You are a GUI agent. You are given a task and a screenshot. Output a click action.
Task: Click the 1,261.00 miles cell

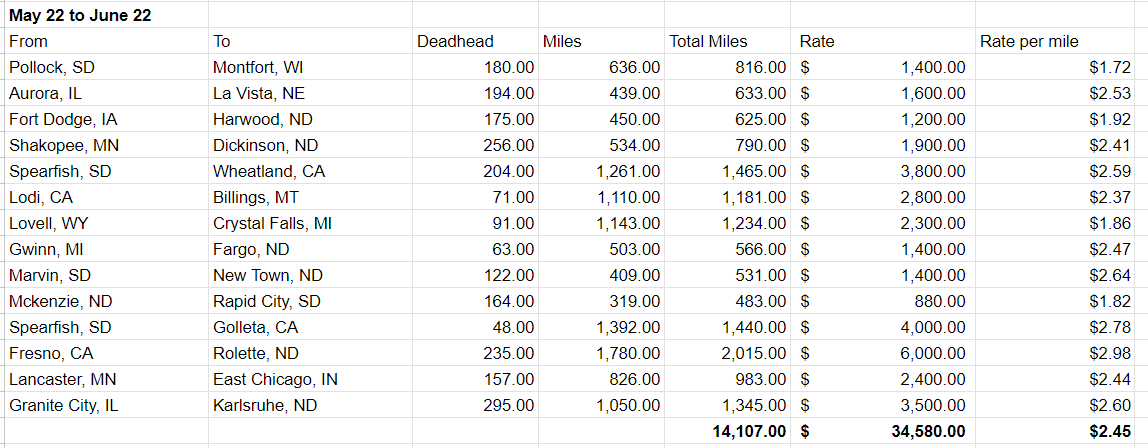[627, 171]
